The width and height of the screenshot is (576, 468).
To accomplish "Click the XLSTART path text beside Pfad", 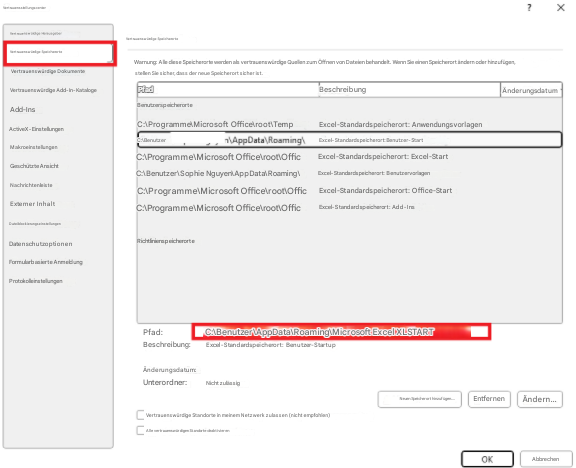I will point(319,332).
